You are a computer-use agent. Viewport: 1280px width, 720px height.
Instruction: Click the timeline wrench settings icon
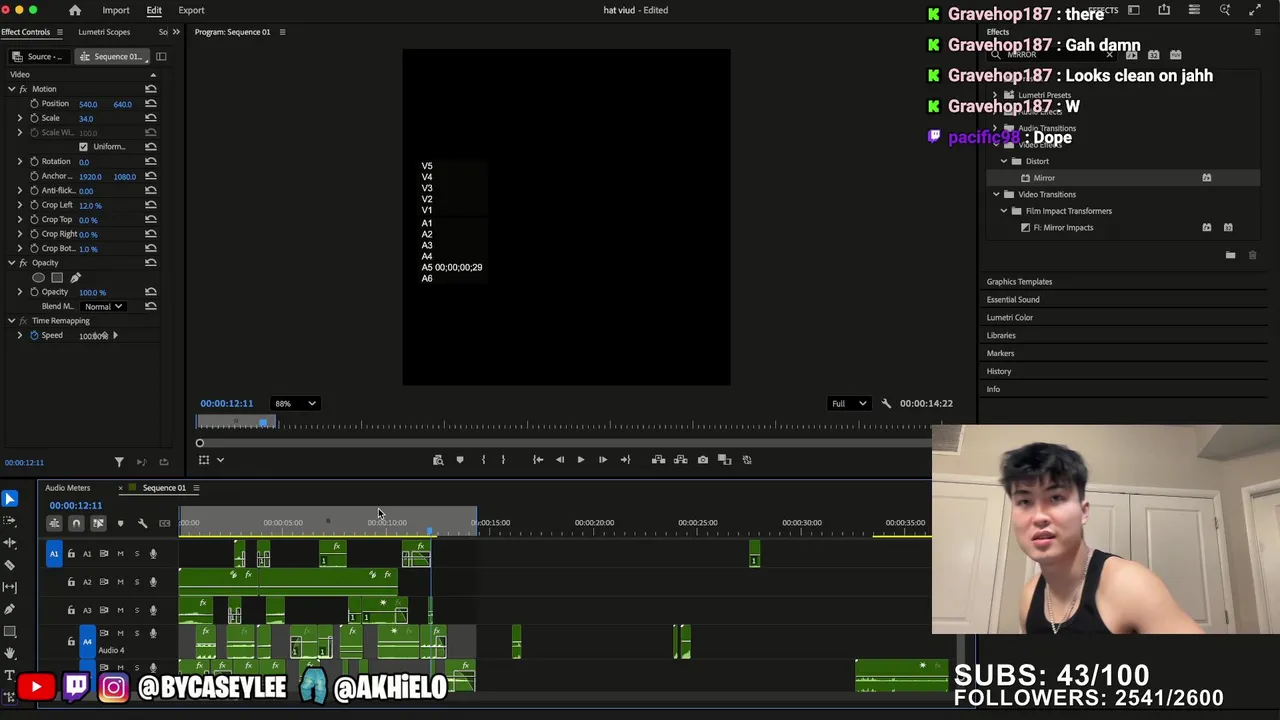[x=142, y=523]
